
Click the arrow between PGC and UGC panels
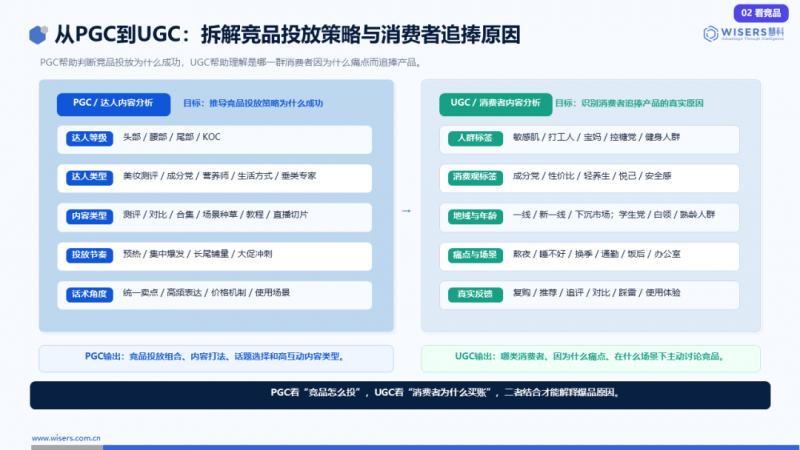406,211
